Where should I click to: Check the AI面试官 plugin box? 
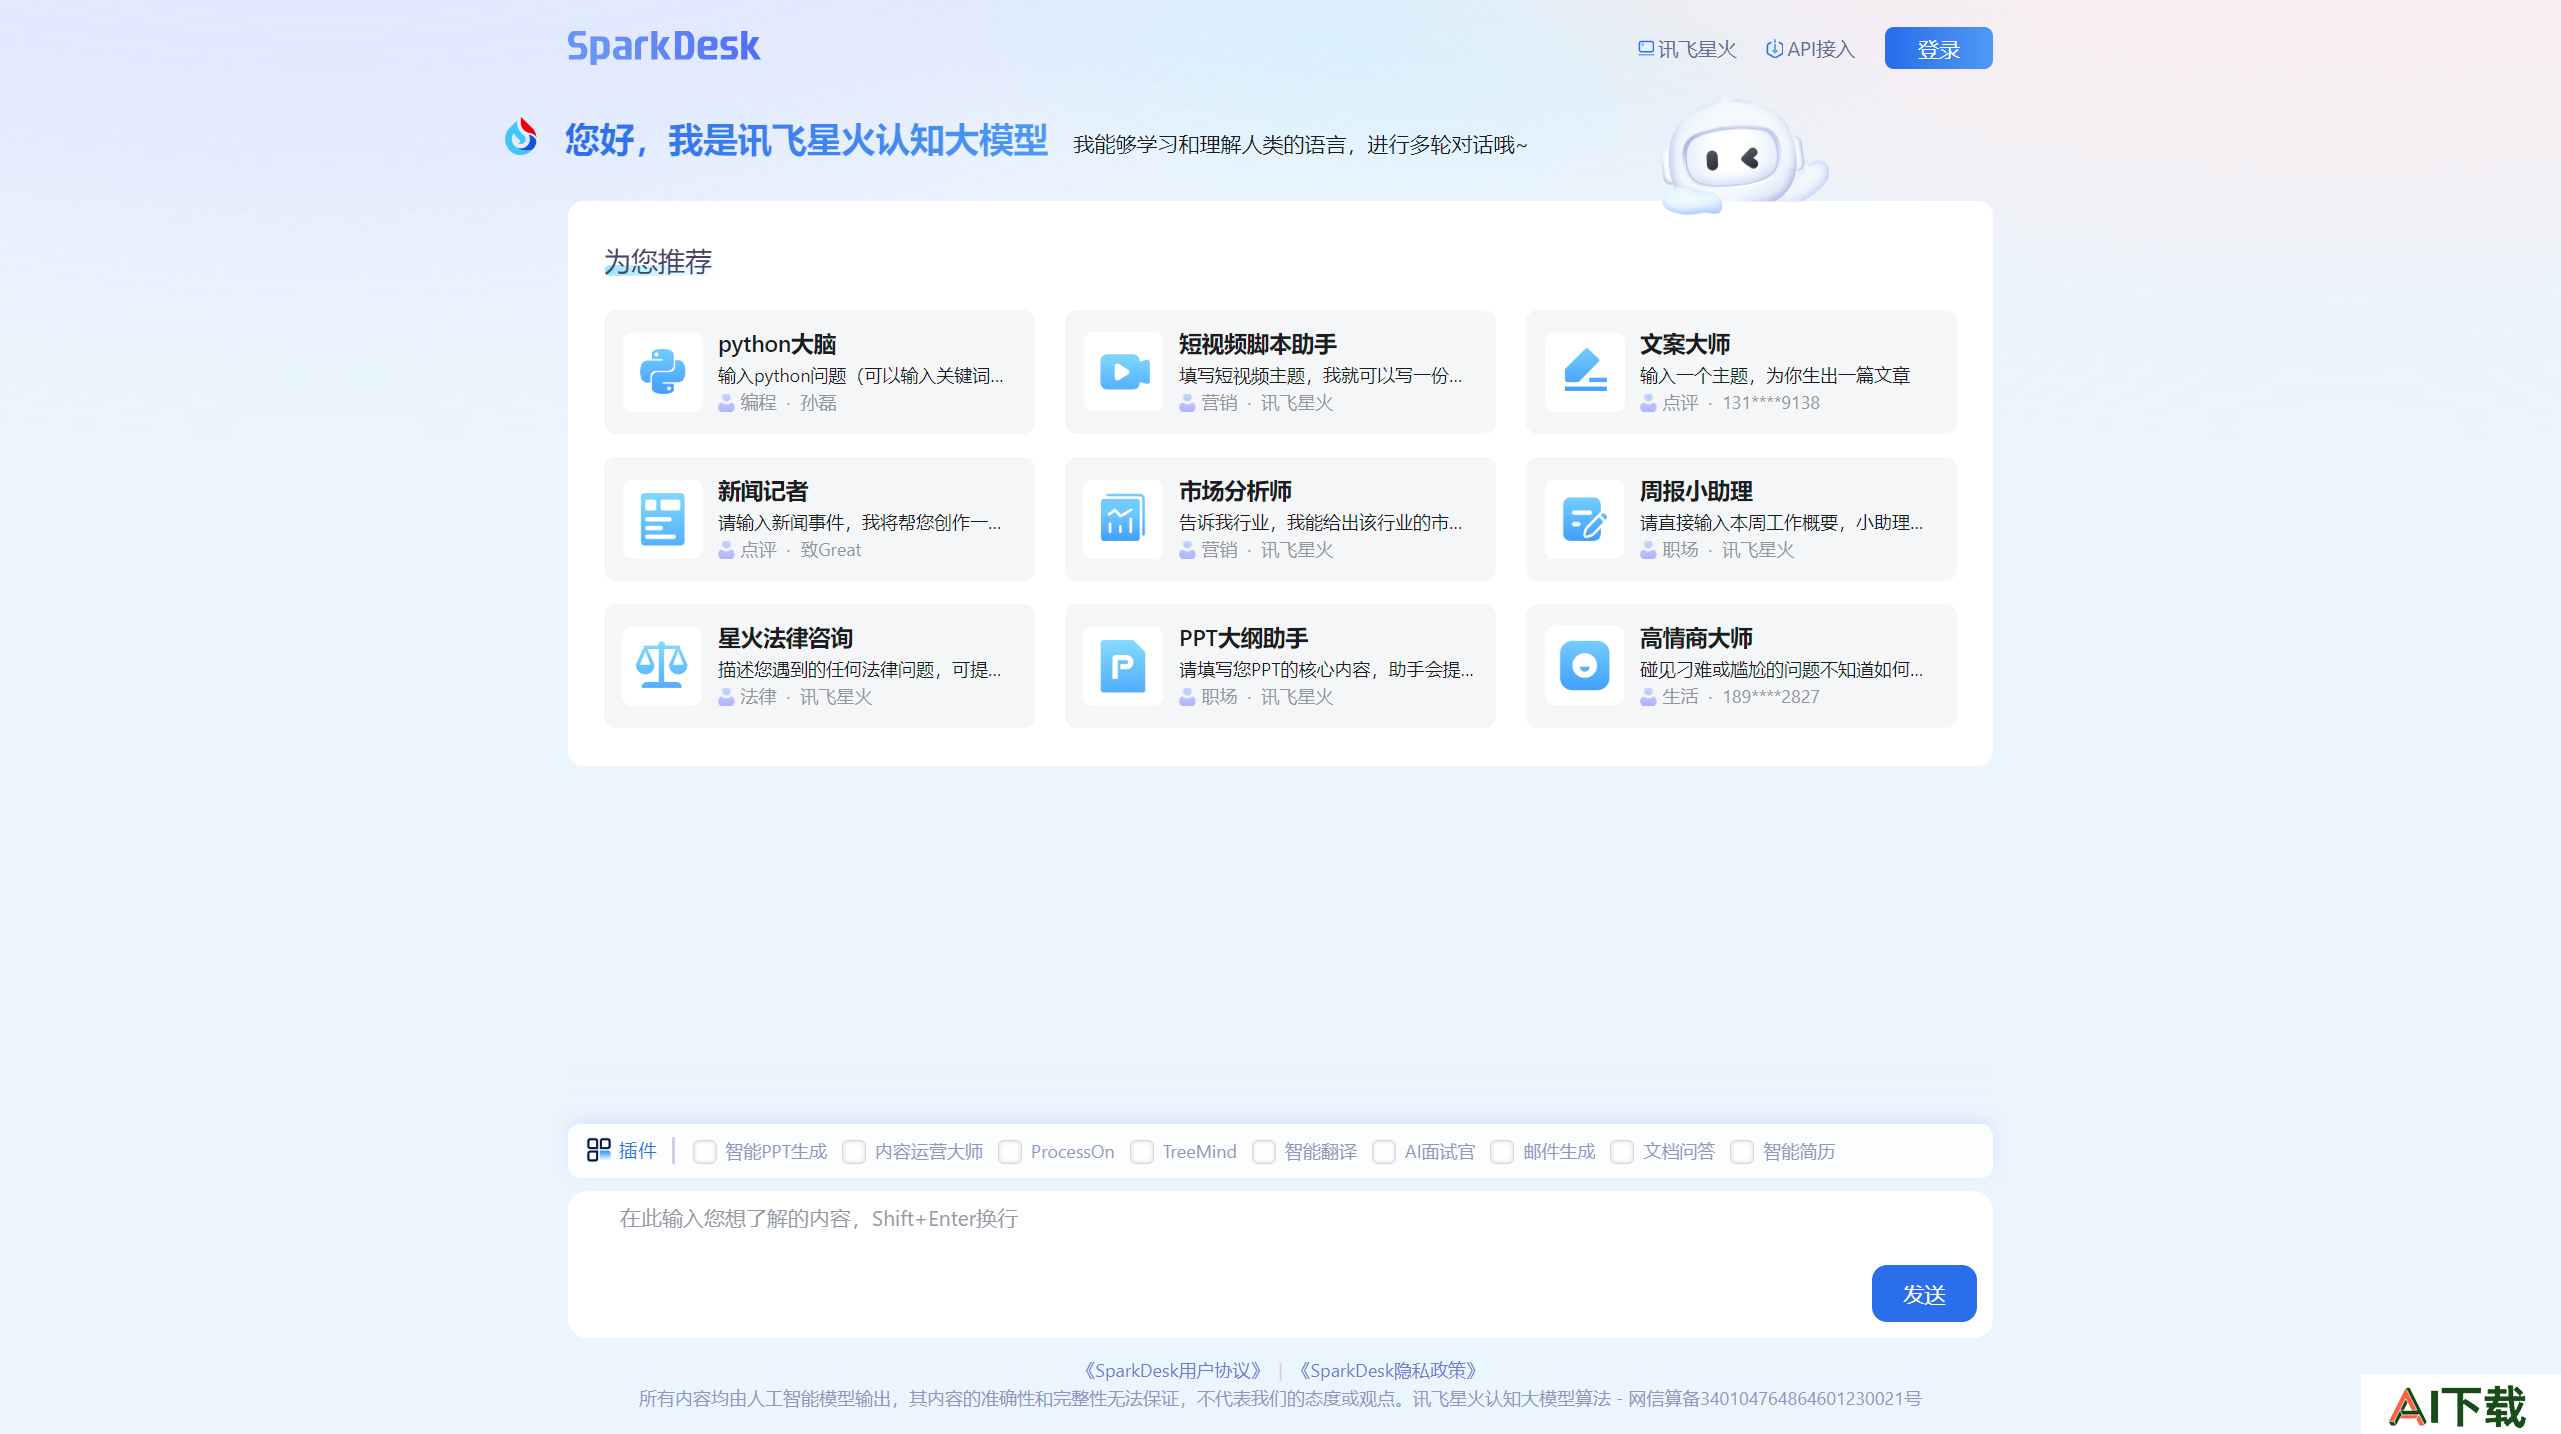click(1384, 1152)
